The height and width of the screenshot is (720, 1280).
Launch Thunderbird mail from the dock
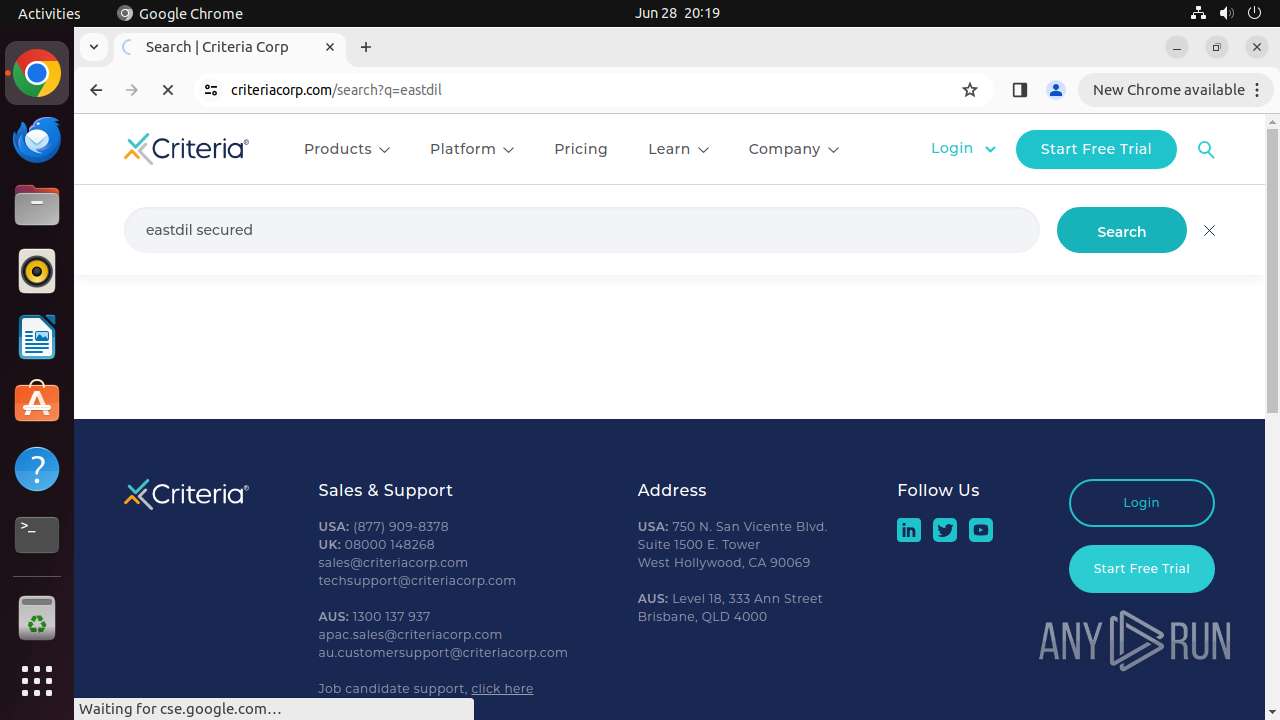tap(37, 140)
